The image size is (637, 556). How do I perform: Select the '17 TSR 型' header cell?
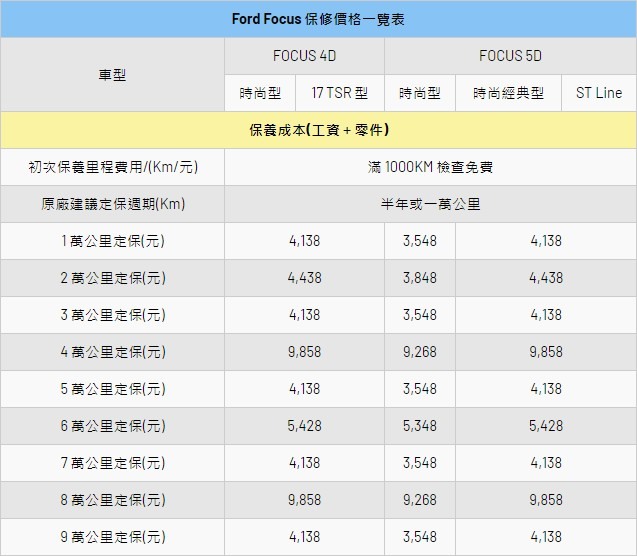[x=340, y=93]
